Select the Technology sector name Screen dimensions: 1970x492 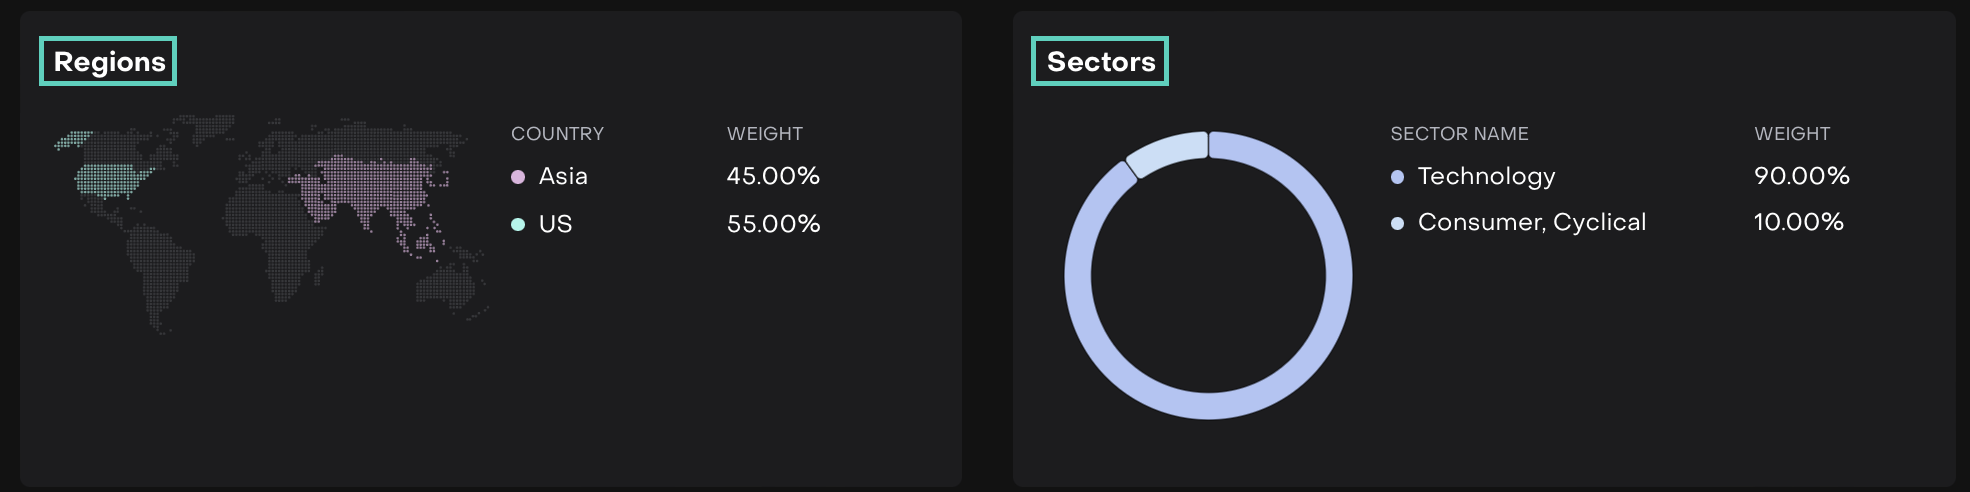click(x=1486, y=176)
